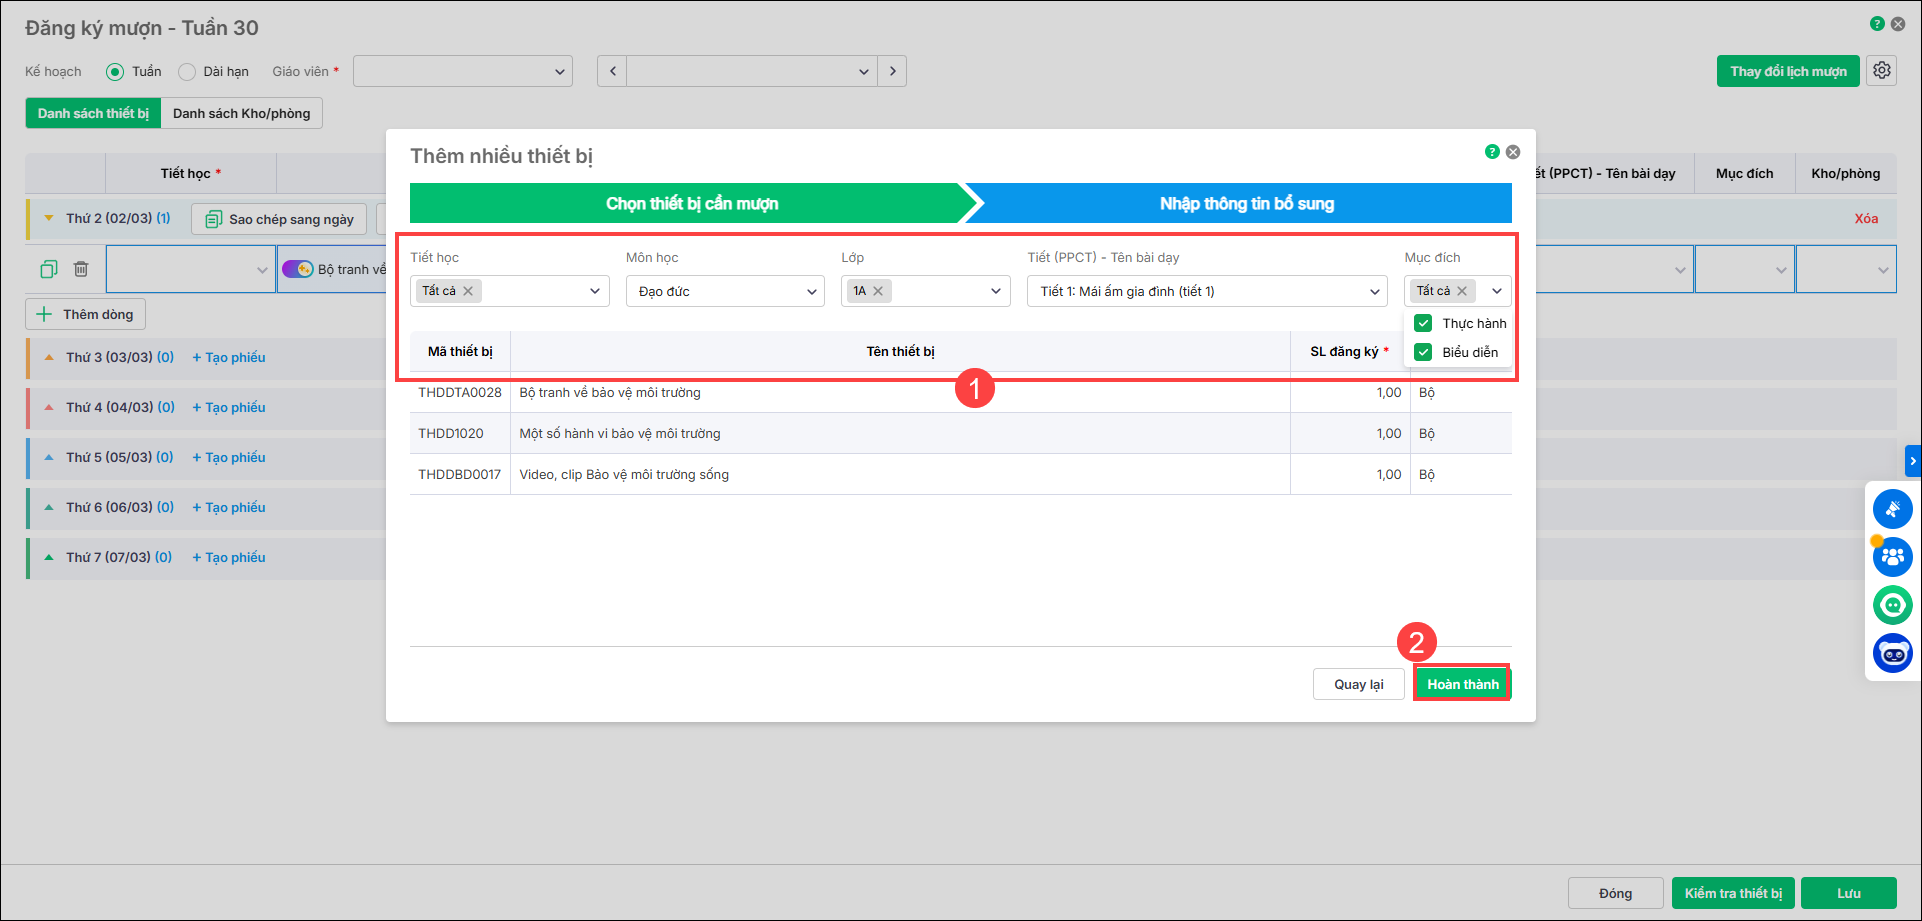The width and height of the screenshot is (1922, 921).
Task: Click the Hoàn thành button
Action: [1462, 684]
